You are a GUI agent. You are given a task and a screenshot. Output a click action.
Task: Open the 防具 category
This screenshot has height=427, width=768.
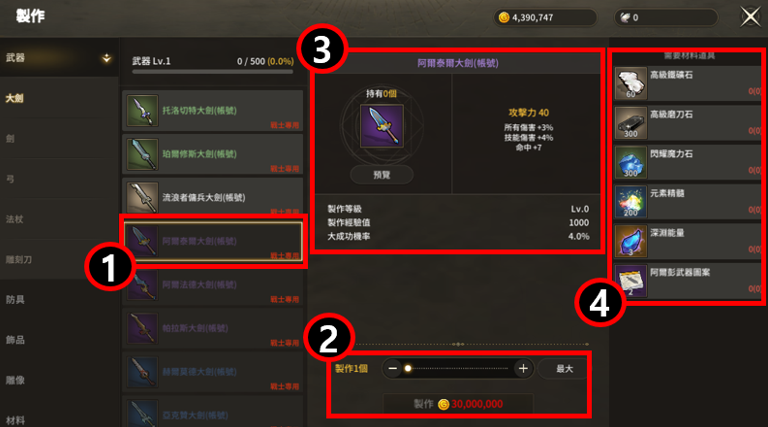pyautogui.click(x=15, y=300)
